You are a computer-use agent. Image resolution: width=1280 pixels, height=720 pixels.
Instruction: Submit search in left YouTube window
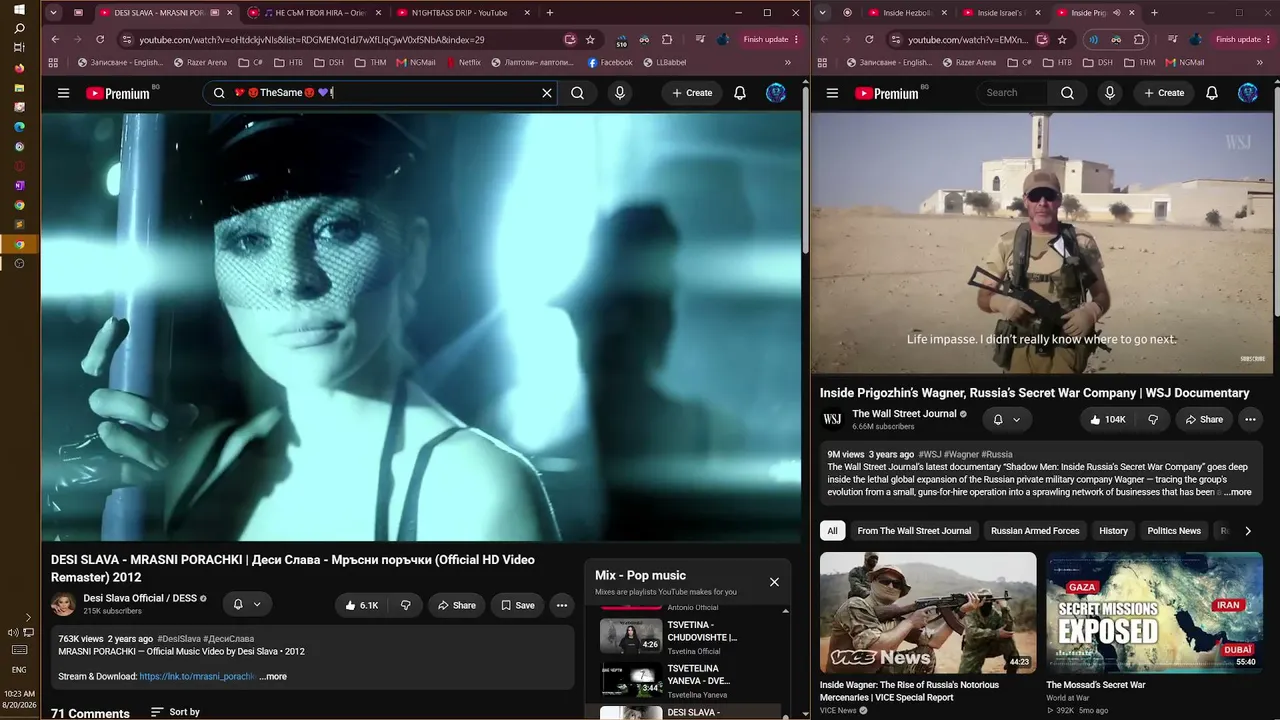(577, 93)
